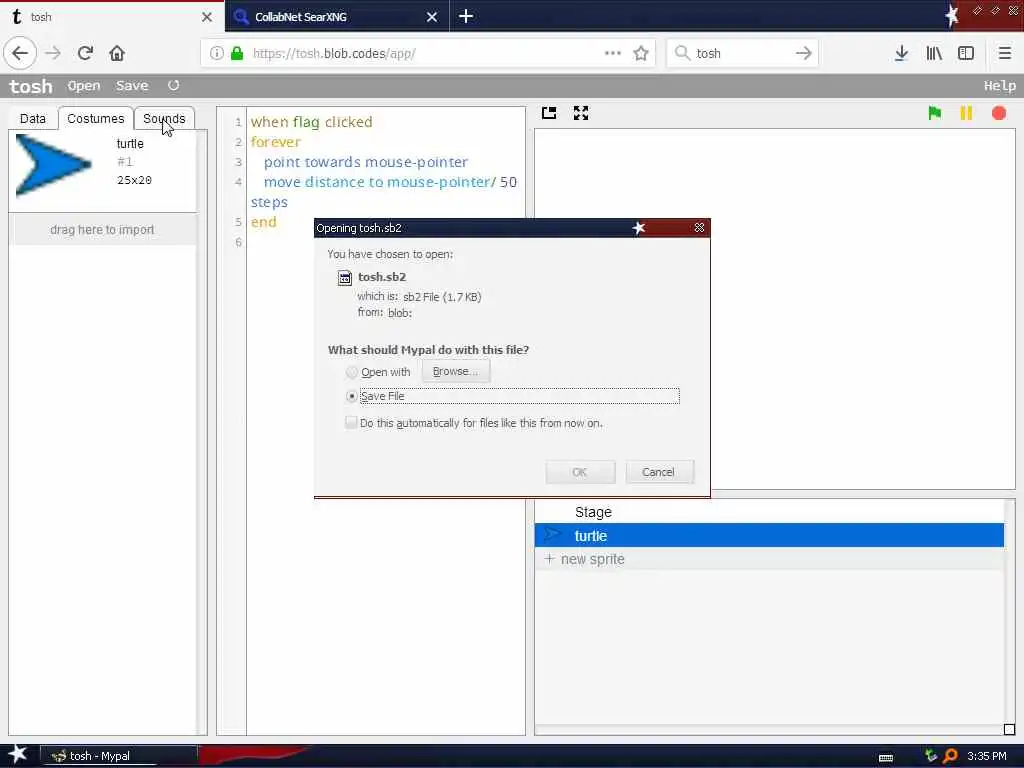Click code line 'point towards mouse-pointer'

pyautogui.click(x=366, y=162)
